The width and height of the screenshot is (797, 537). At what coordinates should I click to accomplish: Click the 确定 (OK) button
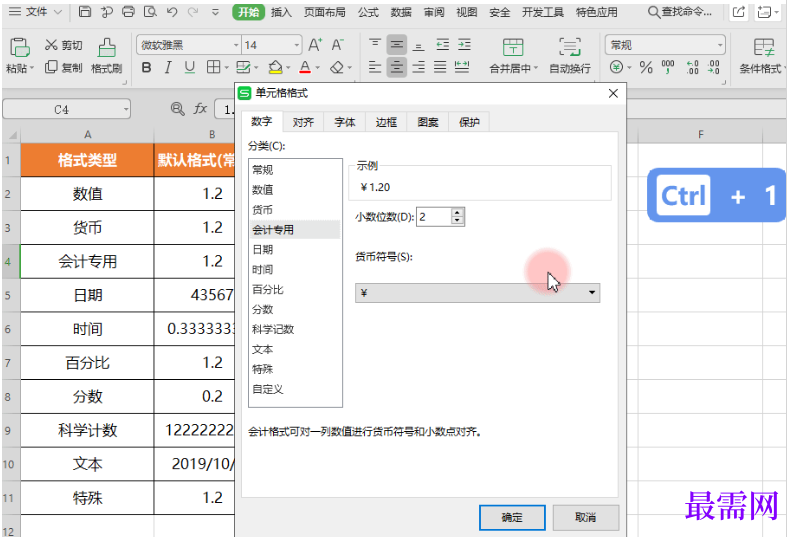point(512,517)
